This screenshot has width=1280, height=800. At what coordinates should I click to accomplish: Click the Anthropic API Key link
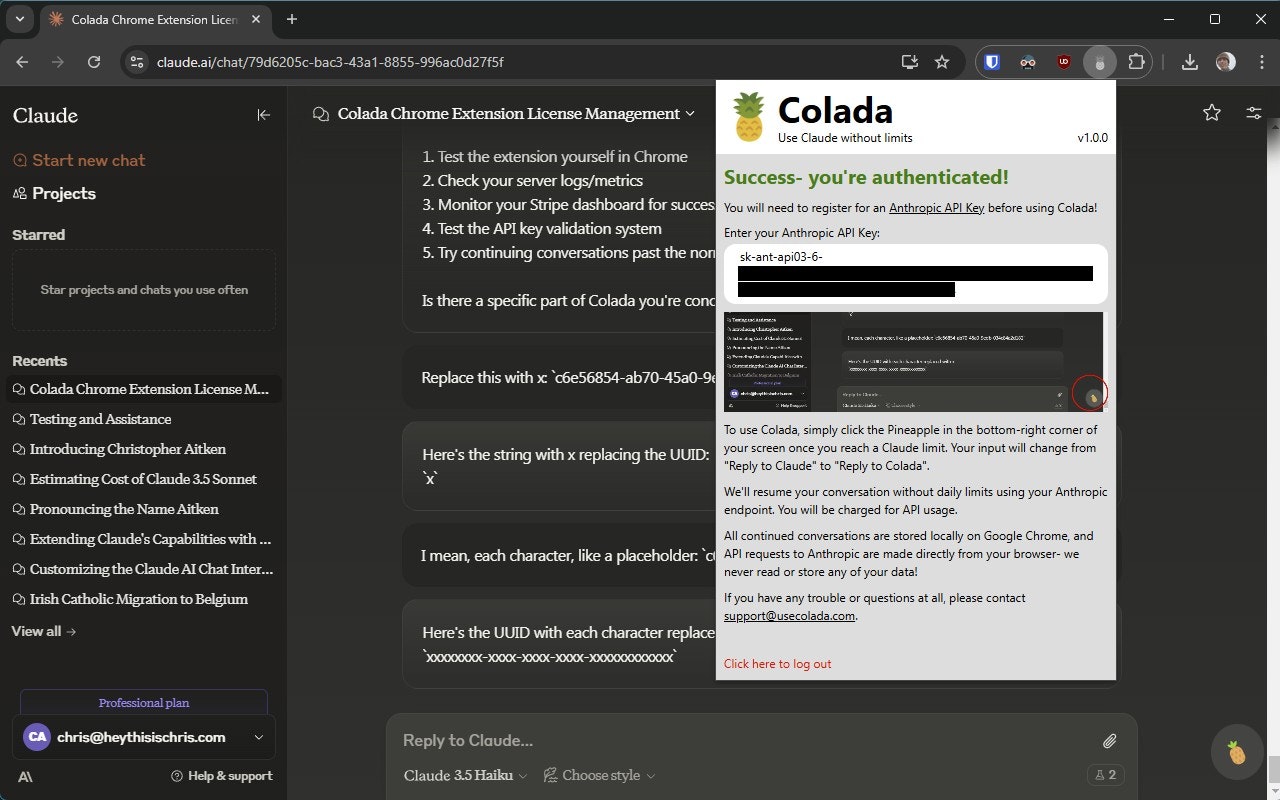[x=937, y=208]
